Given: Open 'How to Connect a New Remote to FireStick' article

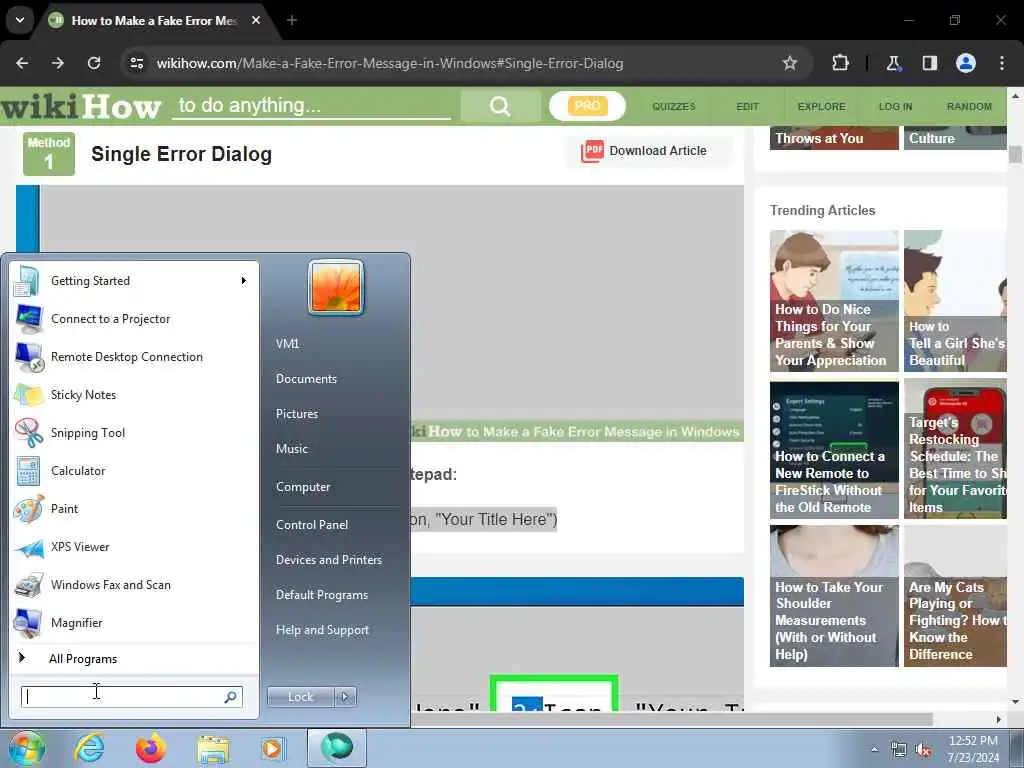Looking at the screenshot, I should (x=834, y=449).
